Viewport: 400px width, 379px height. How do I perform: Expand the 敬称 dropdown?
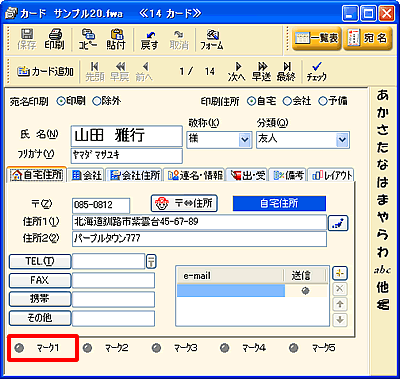point(245,140)
